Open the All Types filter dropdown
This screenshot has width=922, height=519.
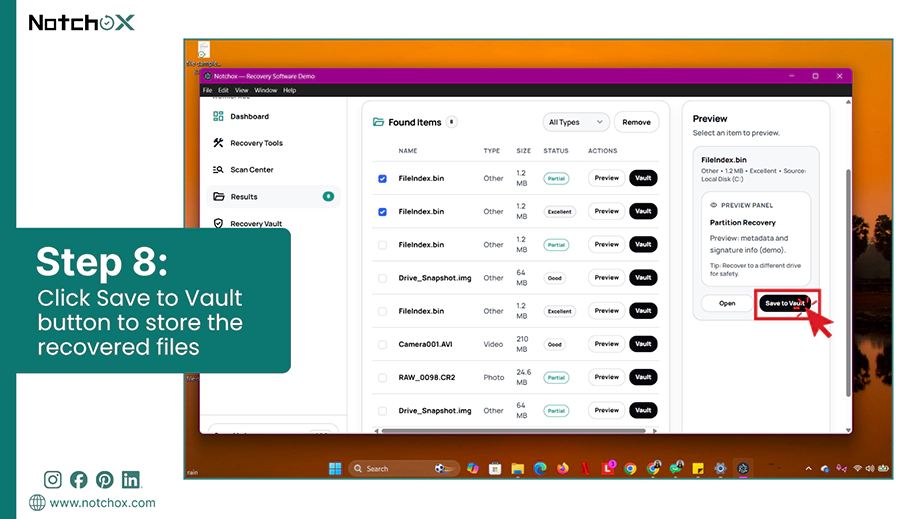[x=576, y=122]
